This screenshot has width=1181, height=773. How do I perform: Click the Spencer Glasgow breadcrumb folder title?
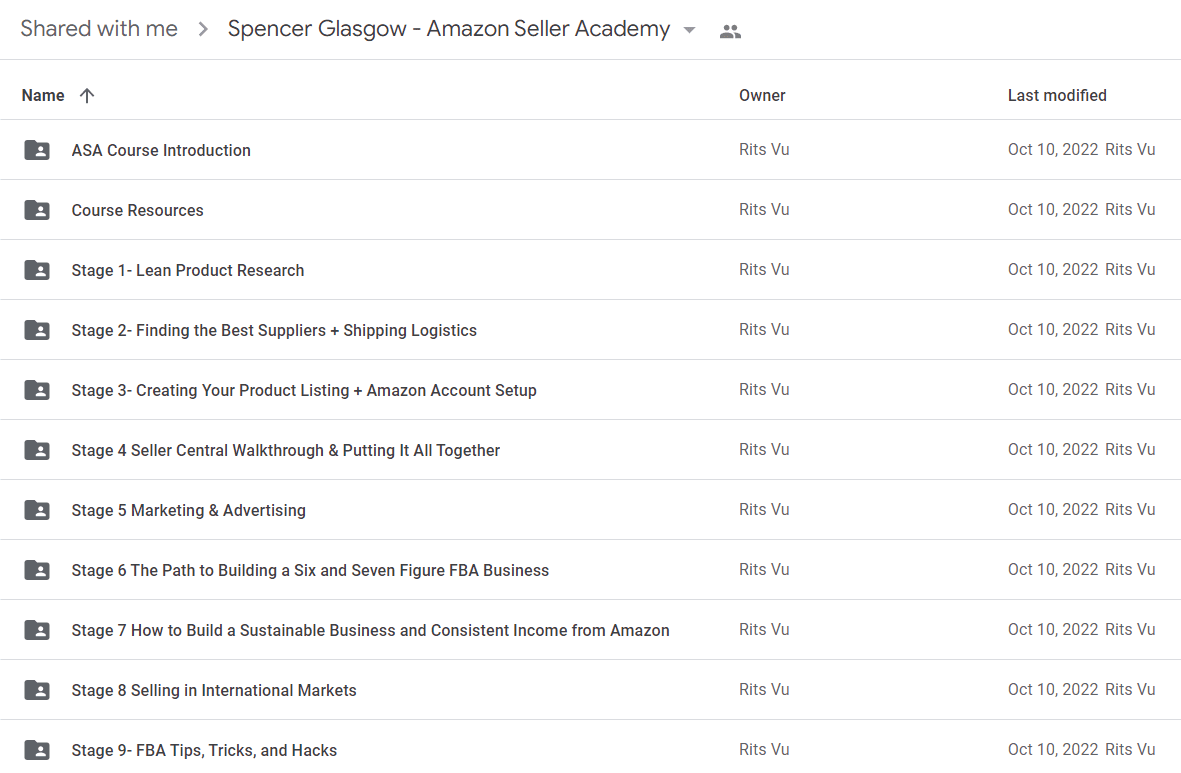(x=449, y=29)
